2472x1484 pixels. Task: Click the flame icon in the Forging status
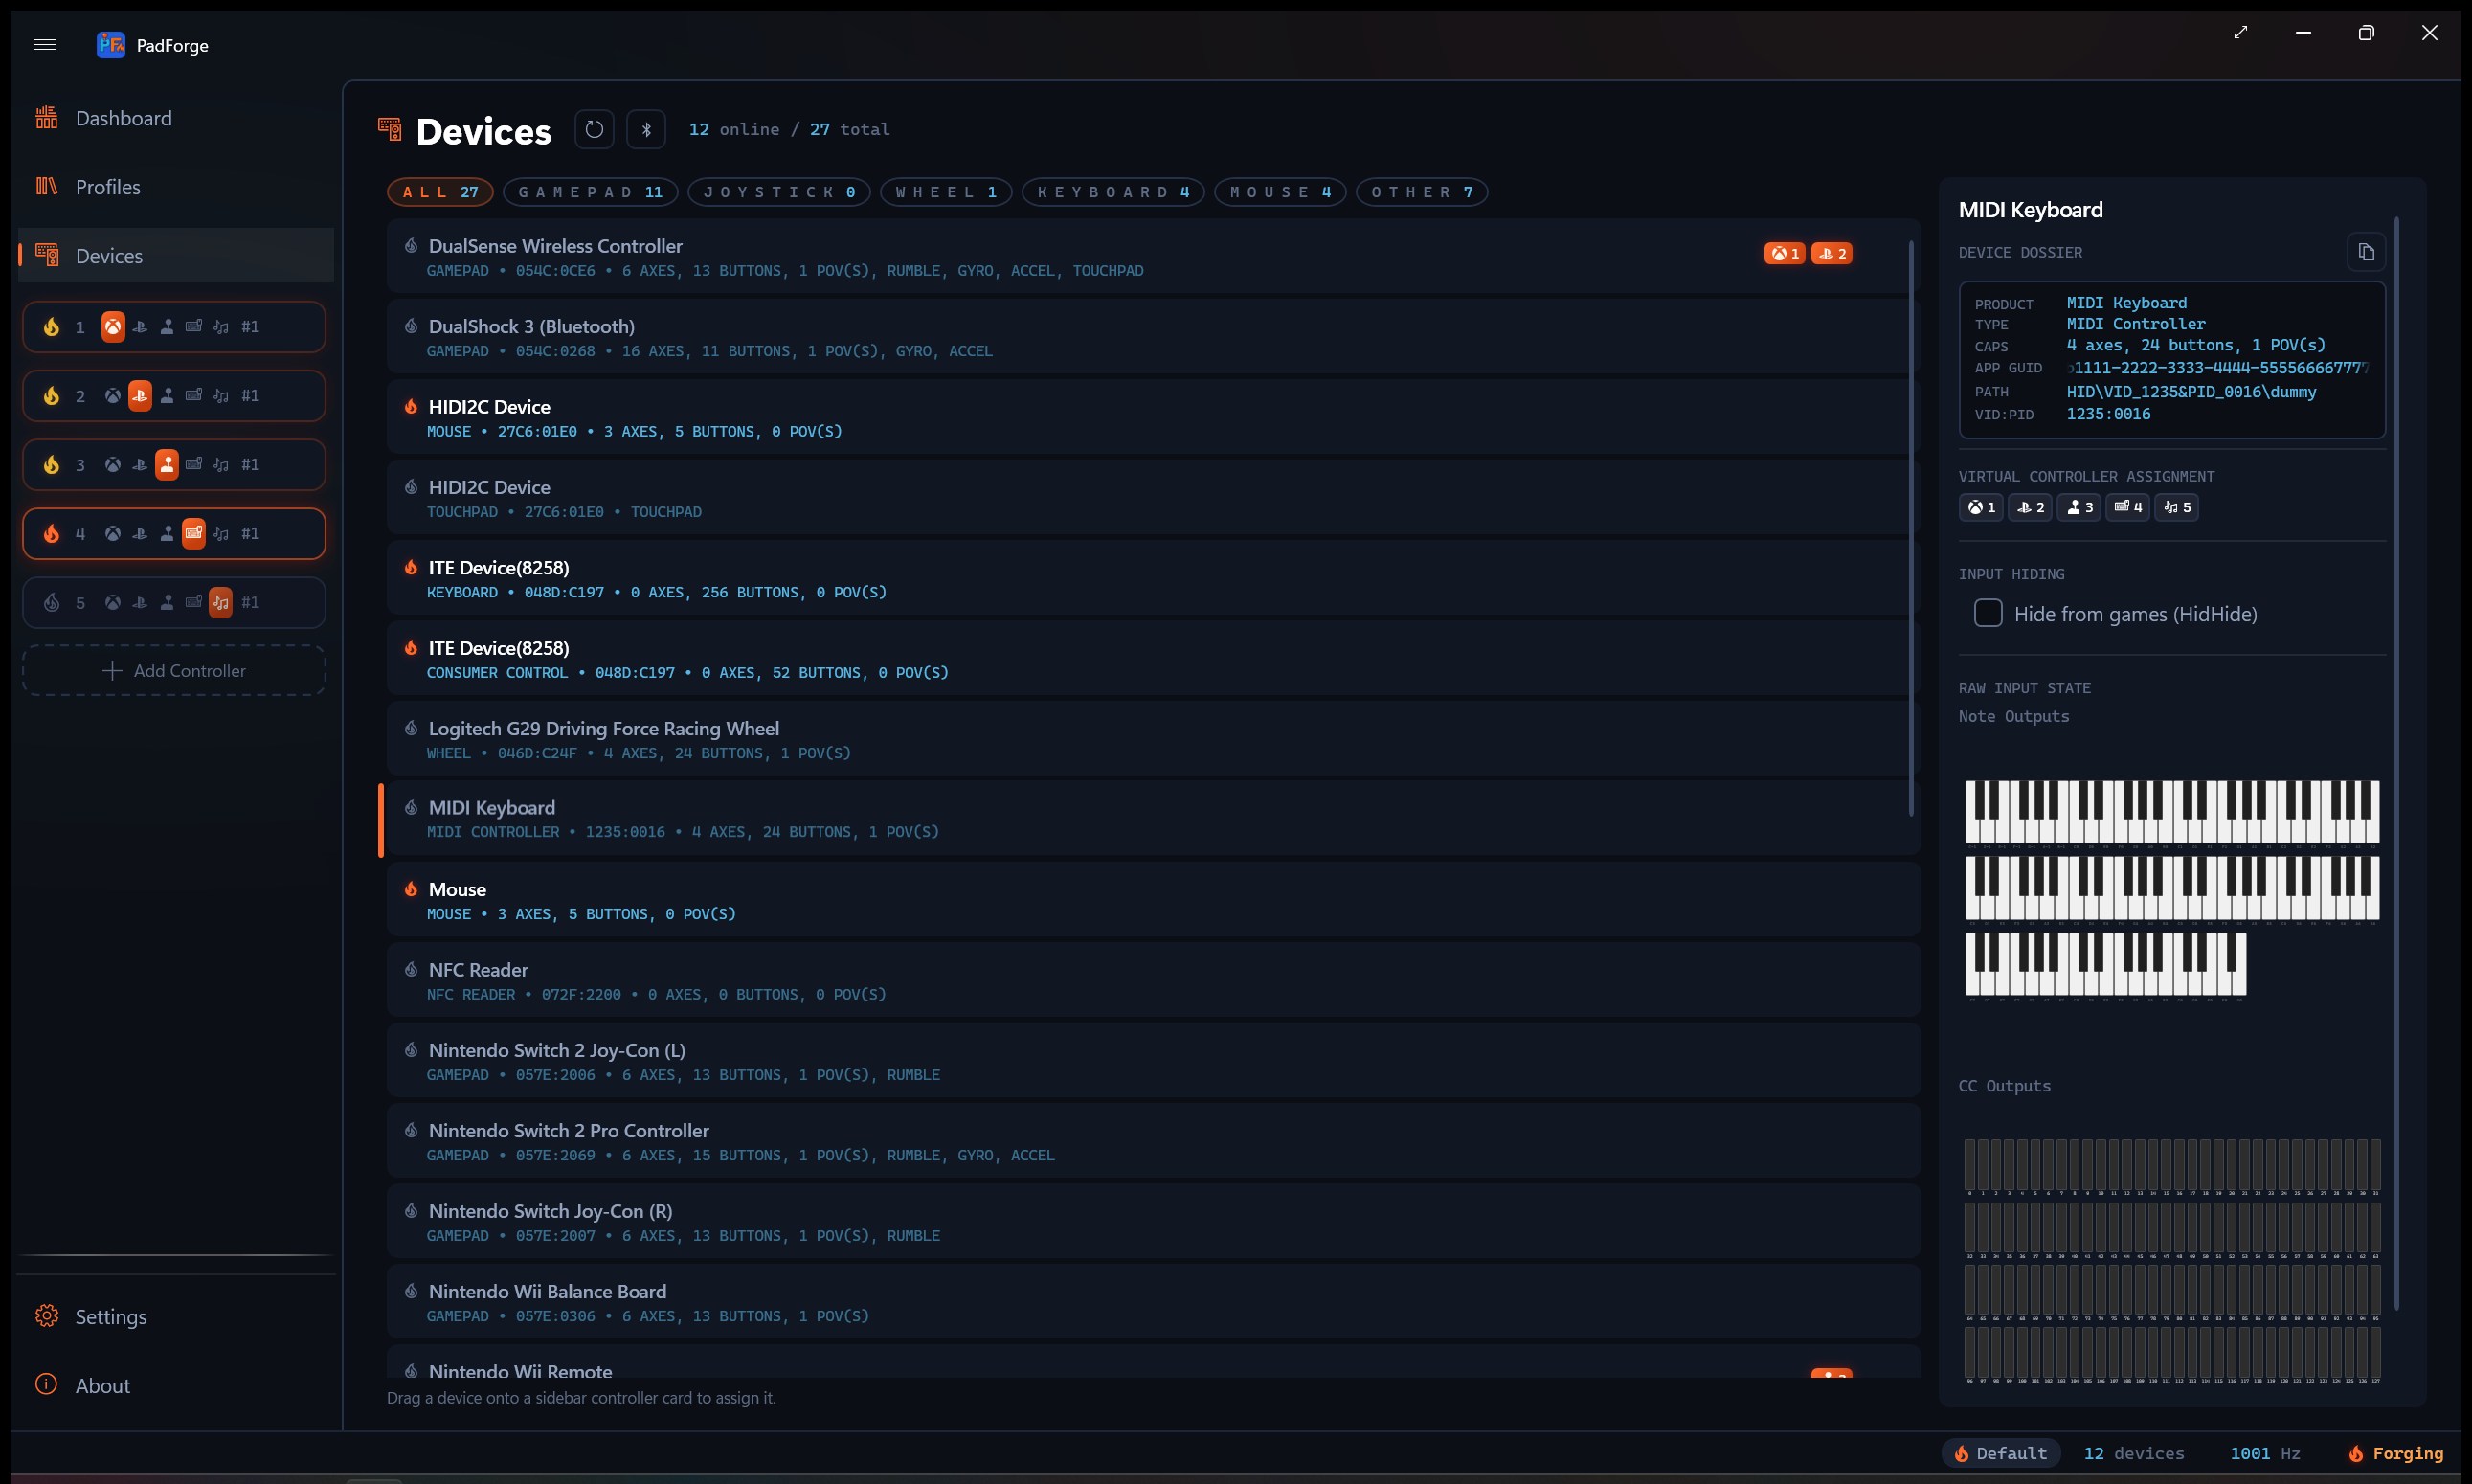tap(2356, 1453)
